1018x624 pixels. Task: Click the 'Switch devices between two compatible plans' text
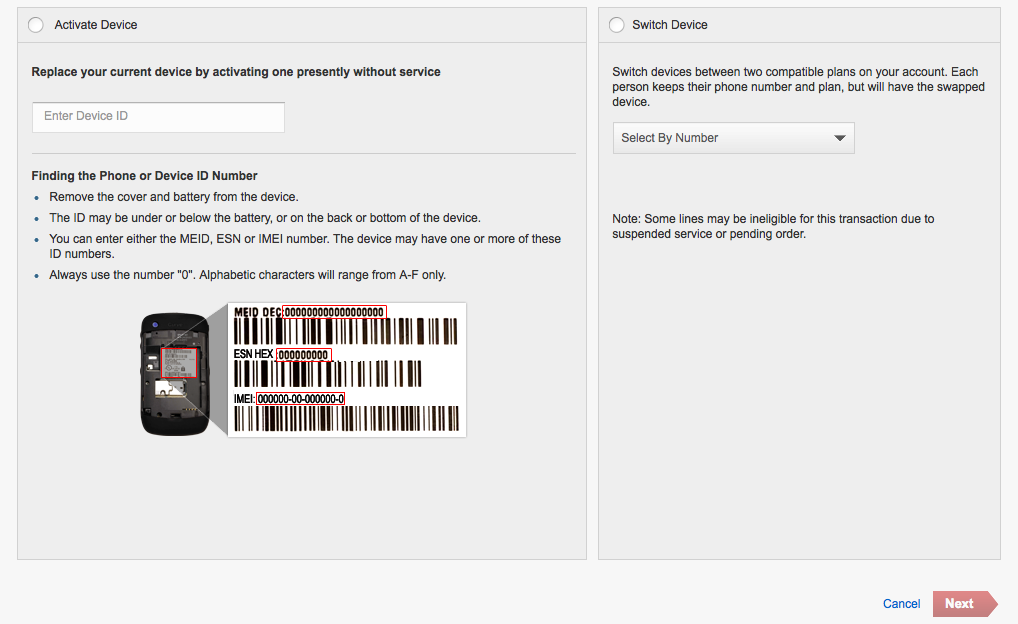799,86
